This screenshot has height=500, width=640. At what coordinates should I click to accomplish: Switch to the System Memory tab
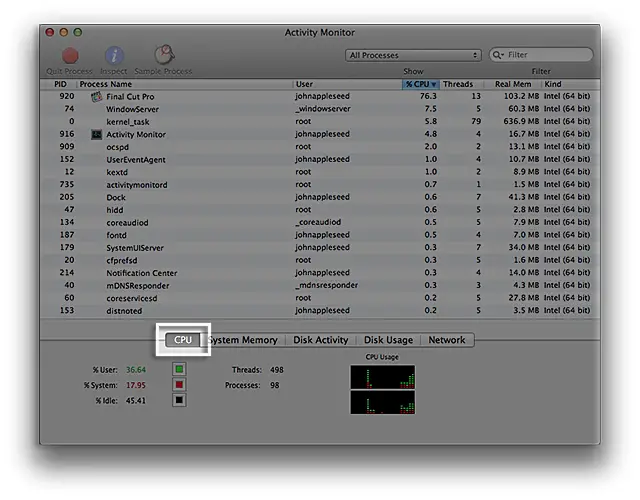point(243,340)
